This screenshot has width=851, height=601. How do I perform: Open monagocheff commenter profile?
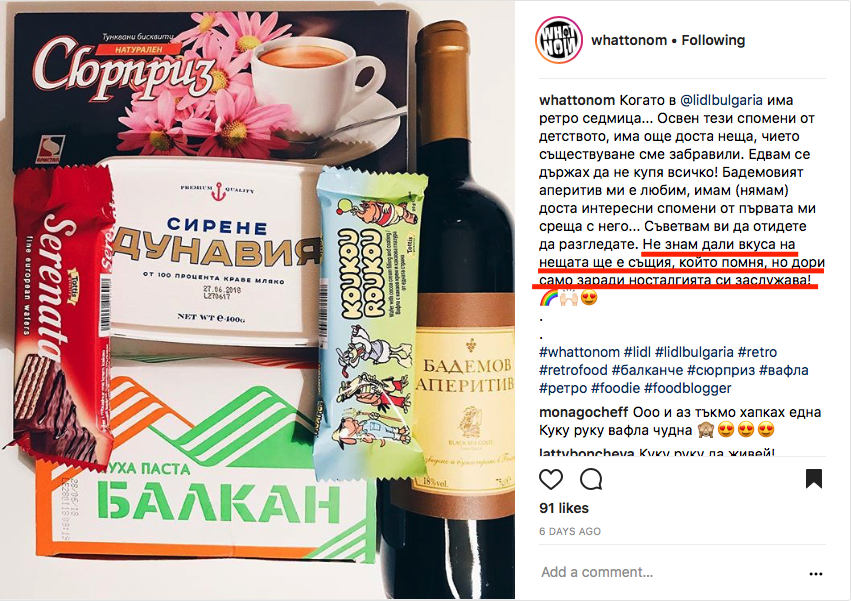click(x=583, y=413)
